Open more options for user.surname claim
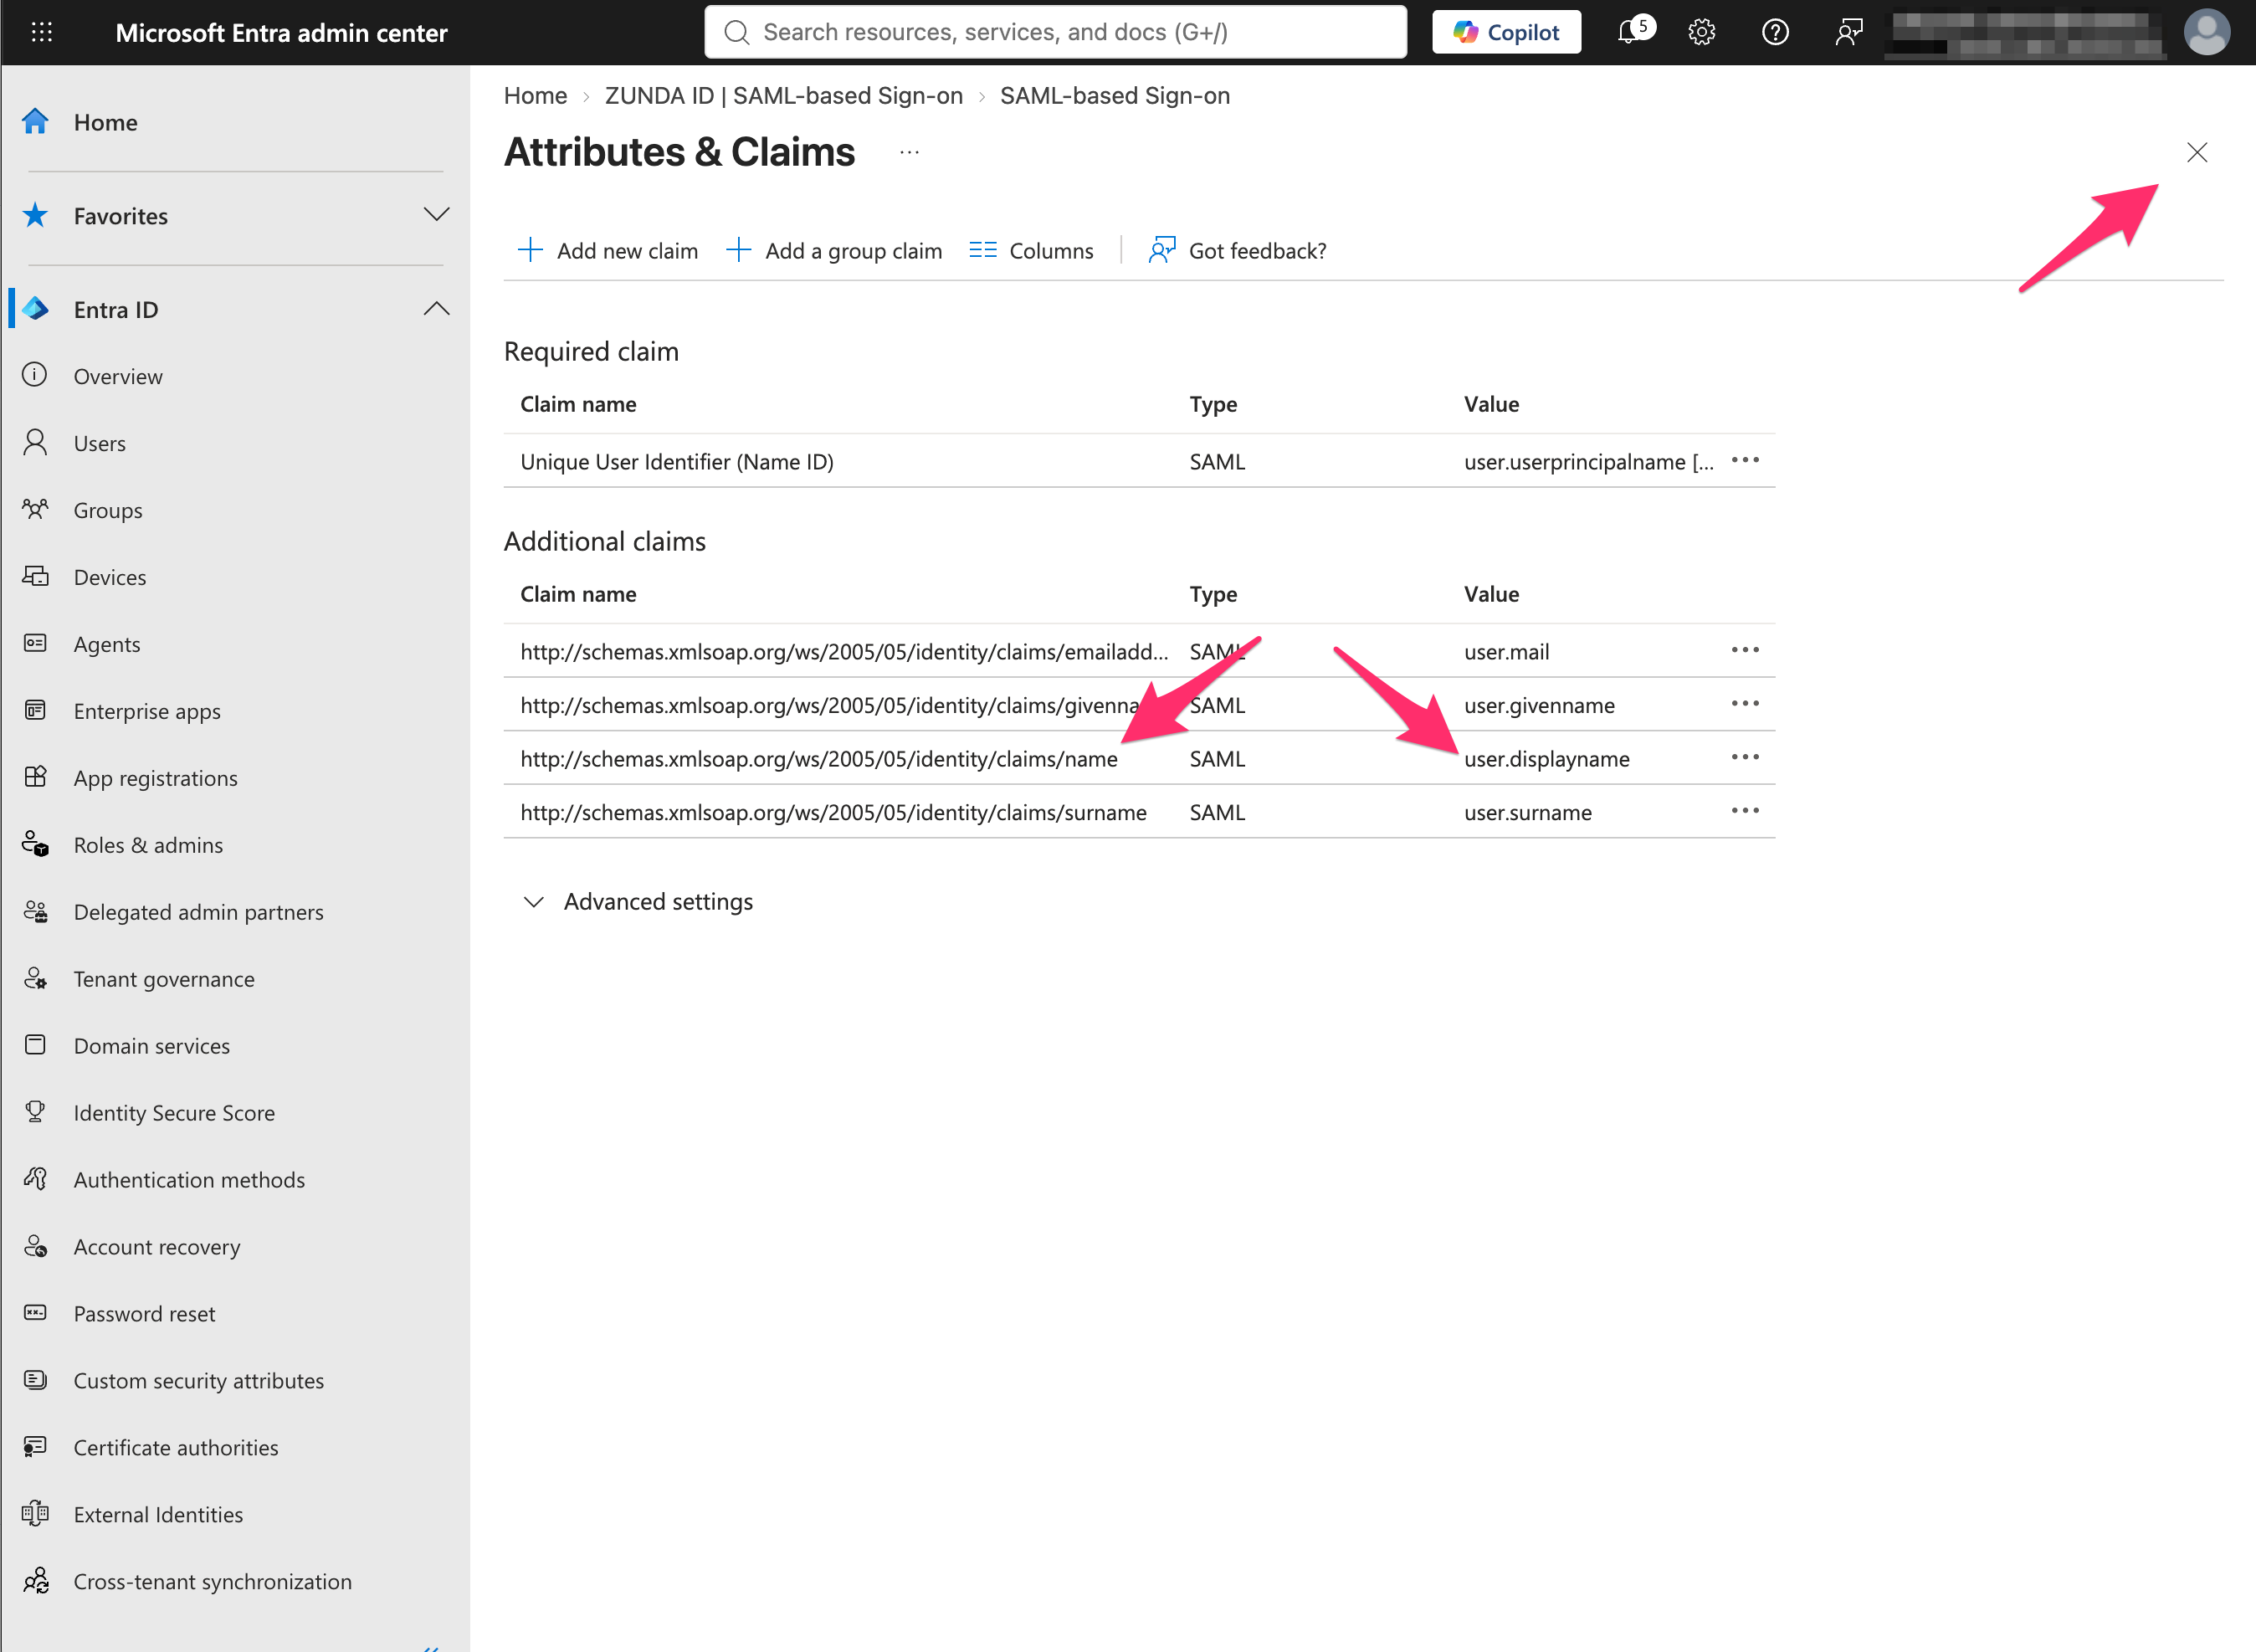2256x1652 pixels. 1745,811
